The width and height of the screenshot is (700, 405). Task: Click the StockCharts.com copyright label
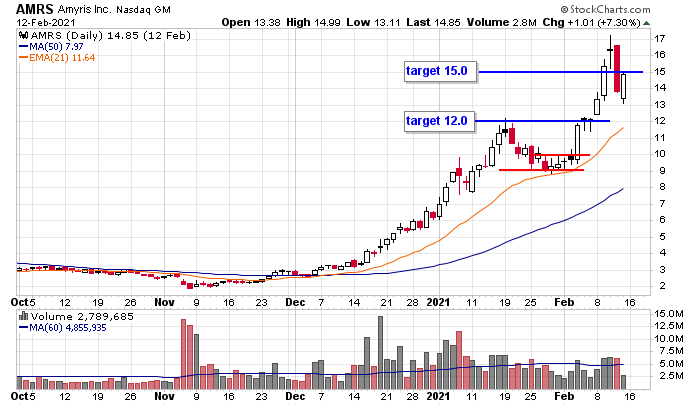pos(605,9)
